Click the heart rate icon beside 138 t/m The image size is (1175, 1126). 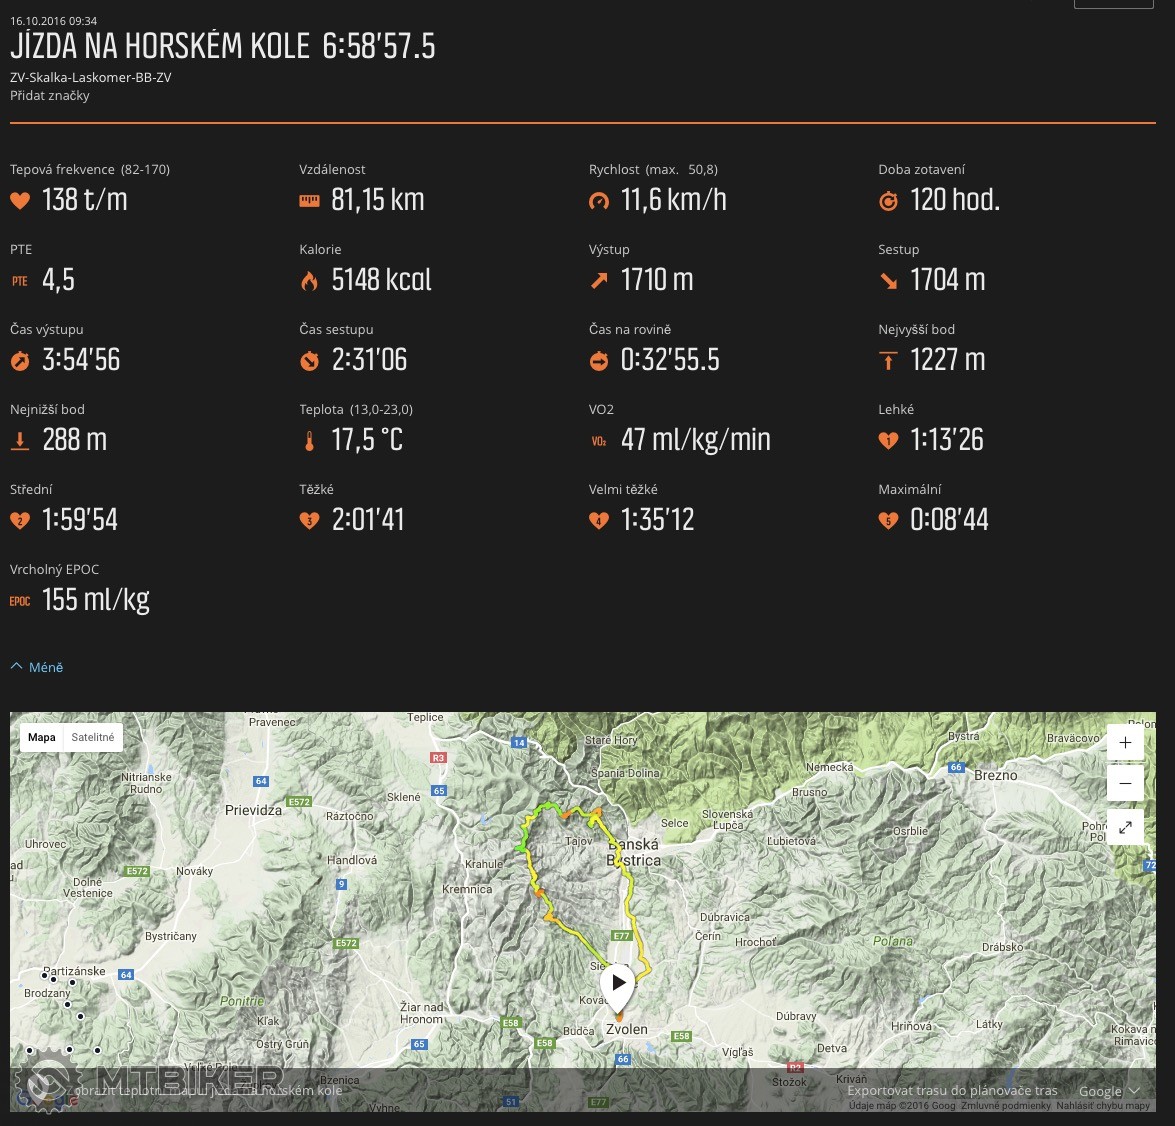point(20,201)
